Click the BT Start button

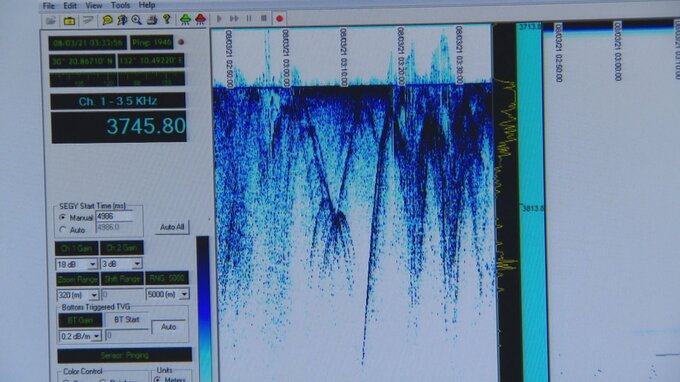127,320
